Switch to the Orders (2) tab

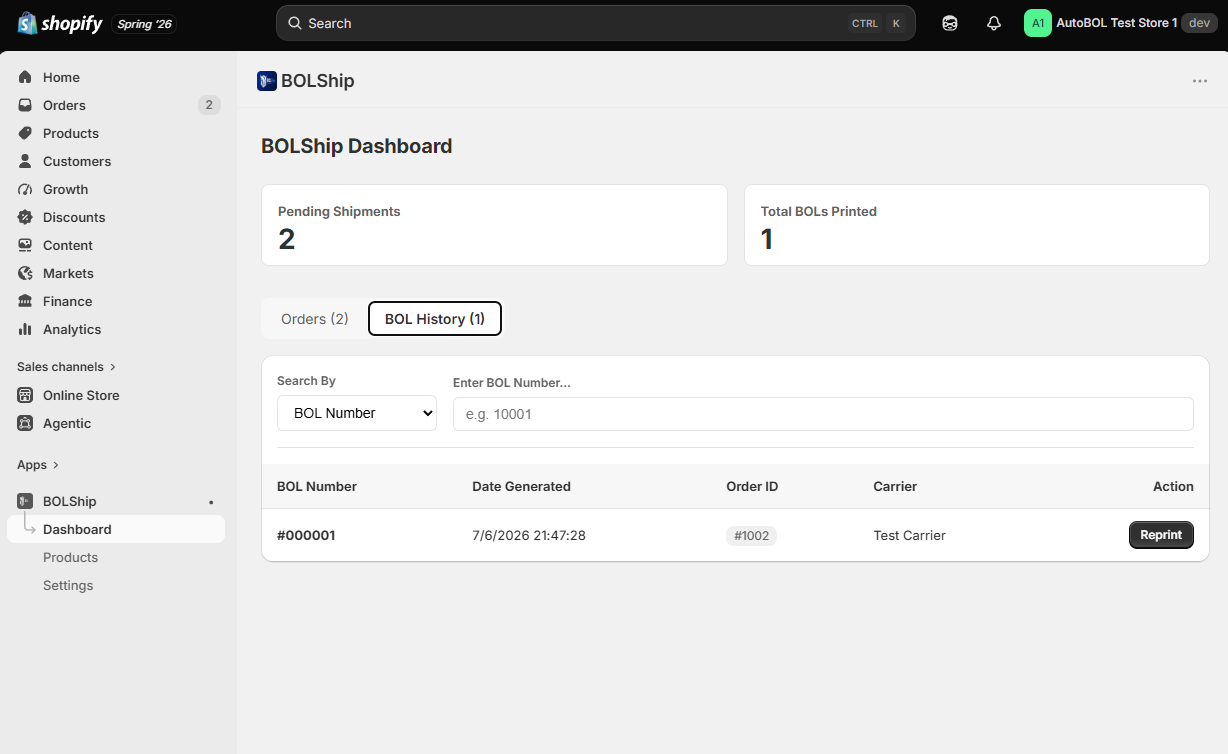click(315, 319)
